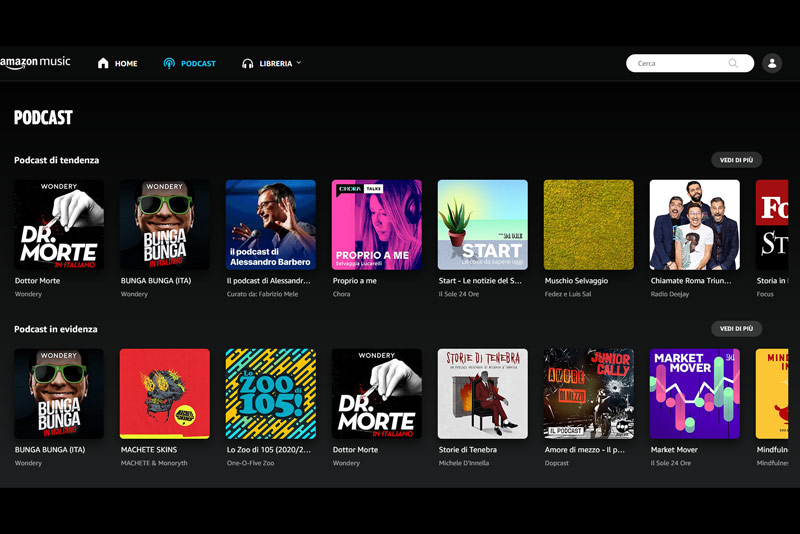Click Podcast di tendenza section heading
800x534 pixels.
pos(57,160)
